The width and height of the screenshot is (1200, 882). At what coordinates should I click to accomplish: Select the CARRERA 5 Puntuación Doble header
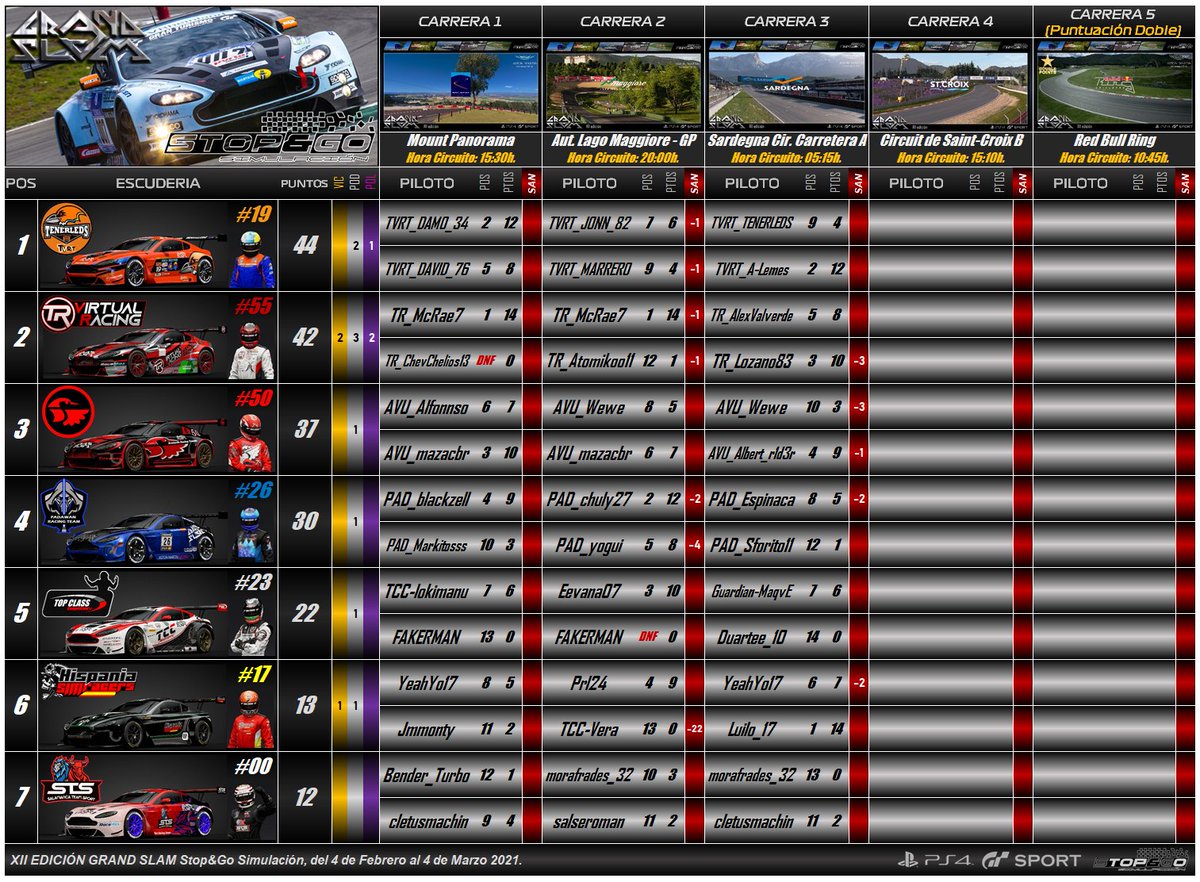click(1114, 22)
